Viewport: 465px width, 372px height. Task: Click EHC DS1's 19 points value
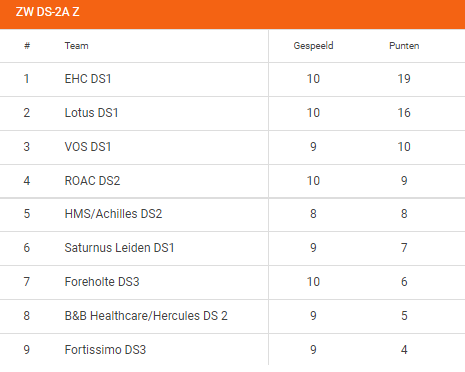404,79
